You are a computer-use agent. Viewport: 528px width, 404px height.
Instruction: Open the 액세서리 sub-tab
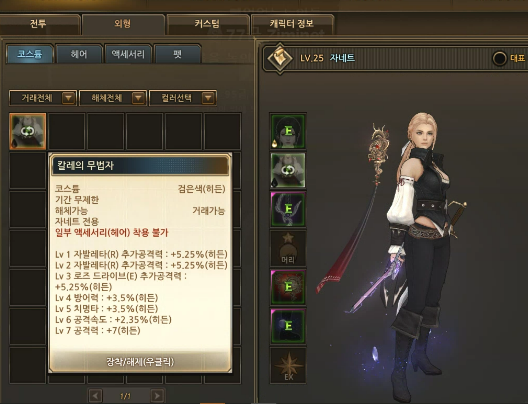coord(128,54)
